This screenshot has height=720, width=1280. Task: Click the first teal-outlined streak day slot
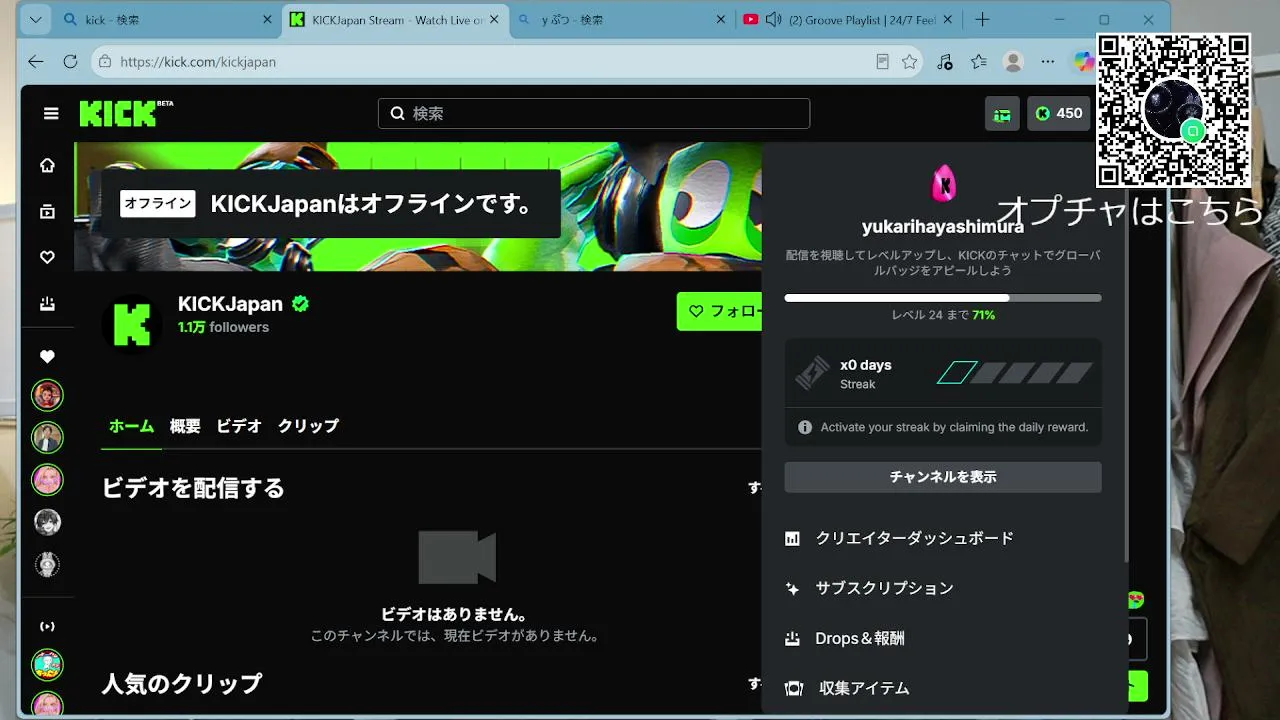(956, 373)
